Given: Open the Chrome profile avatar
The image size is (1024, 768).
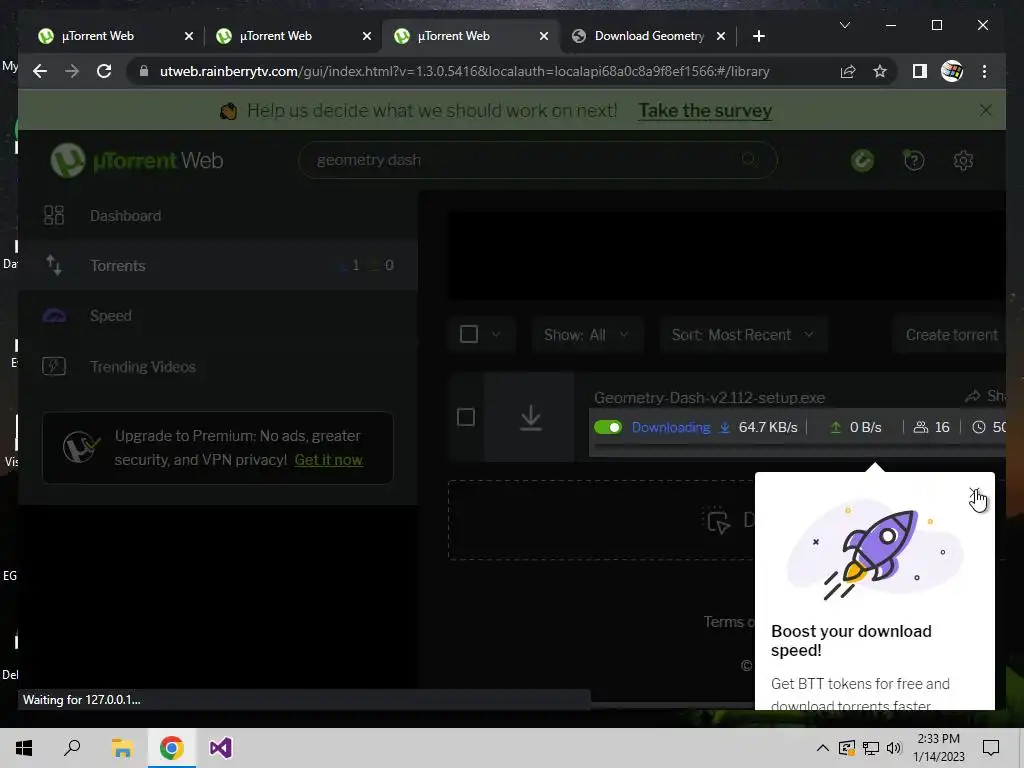Looking at the screenshot, I should (x=952, y=71).
